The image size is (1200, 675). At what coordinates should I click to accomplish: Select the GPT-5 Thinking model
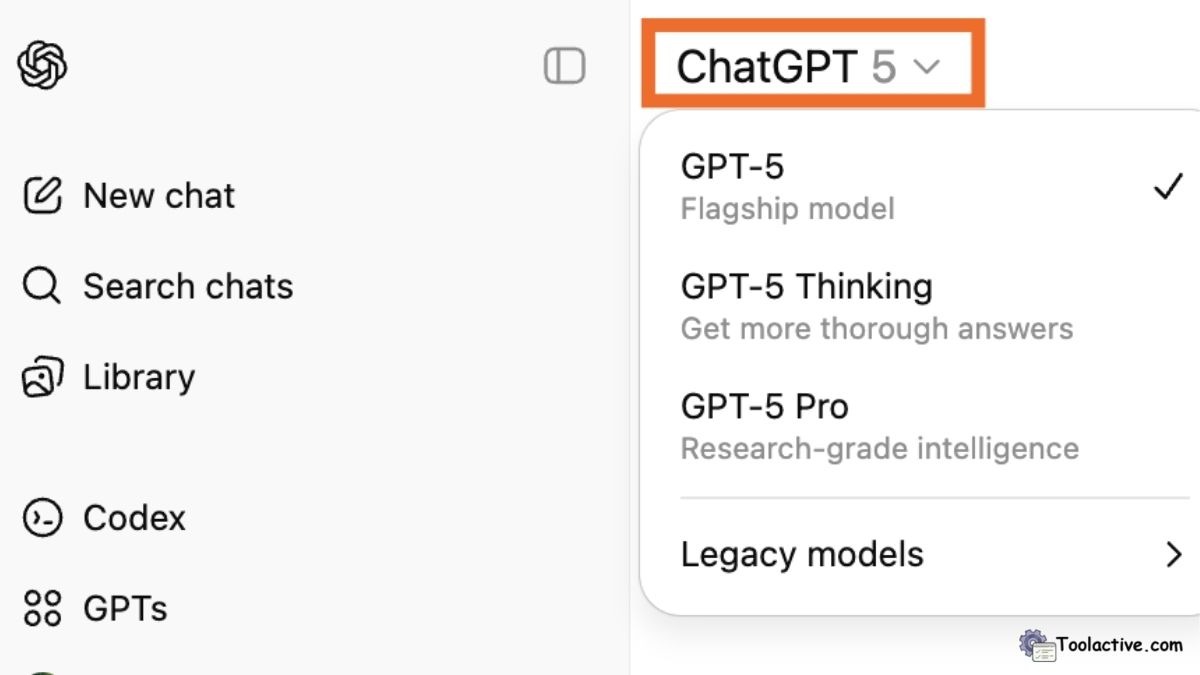[x=806, y=287]
